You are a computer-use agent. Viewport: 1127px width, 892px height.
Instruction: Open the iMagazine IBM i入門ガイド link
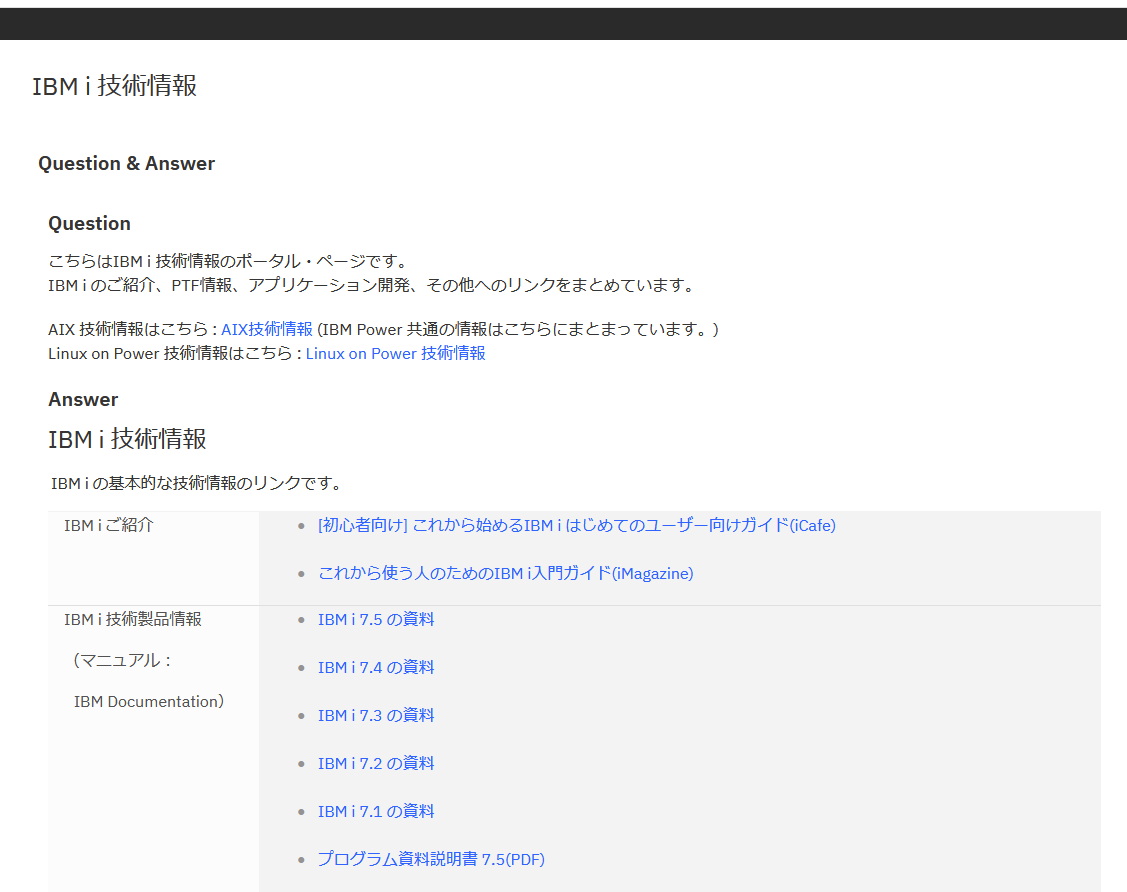tap(505, 574)
